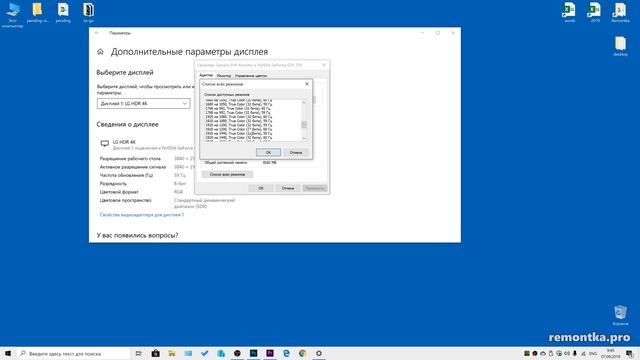Click the taskbar clock and date
This screenshot has width=640, height=360.
click(x=611, y=353)
